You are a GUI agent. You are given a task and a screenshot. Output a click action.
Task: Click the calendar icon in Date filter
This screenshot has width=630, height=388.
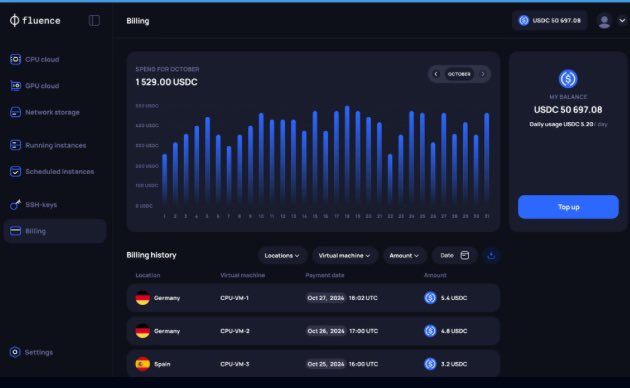coord(464,255)
